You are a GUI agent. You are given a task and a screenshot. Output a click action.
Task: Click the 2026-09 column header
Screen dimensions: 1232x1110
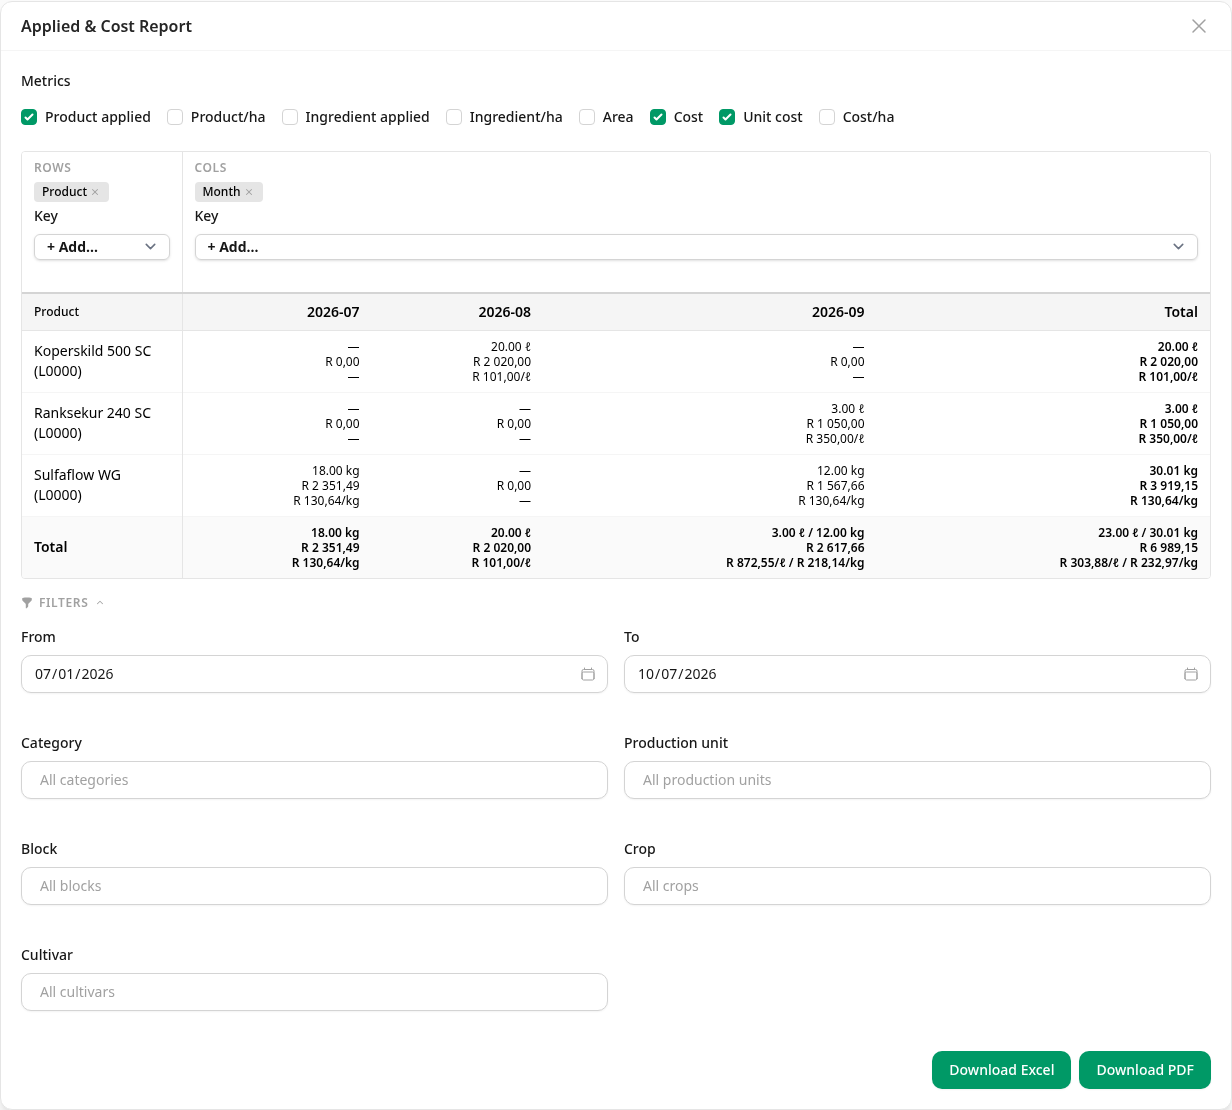(x=838, y=312)
